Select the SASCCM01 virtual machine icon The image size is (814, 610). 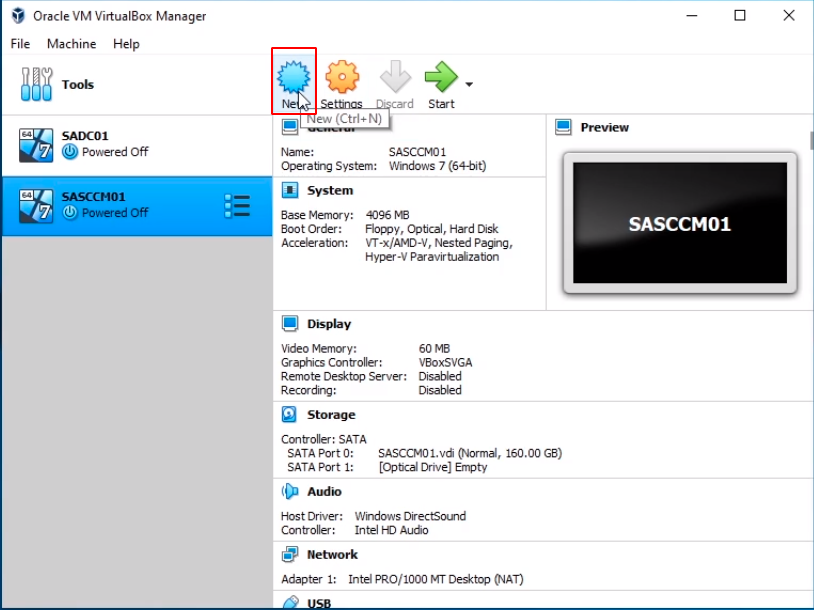pyautogui.click(x=36, y=206)
